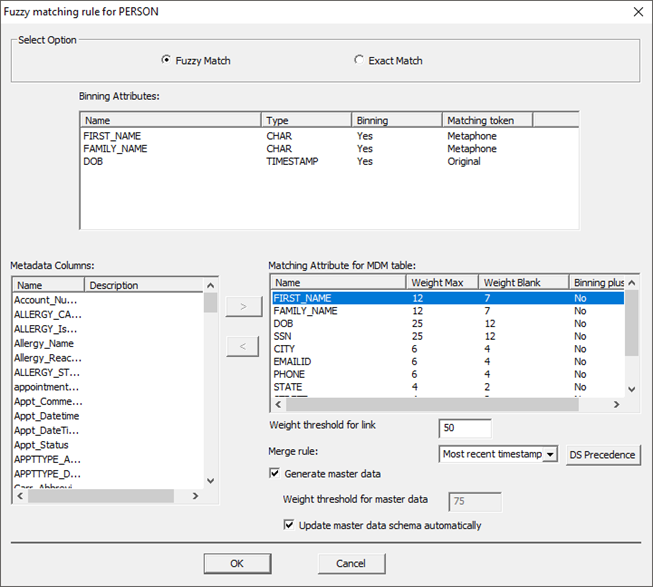Click the Binning column header
Viewport: 653px width, 587px height.
pyautogui.click(x=397, y=120)
